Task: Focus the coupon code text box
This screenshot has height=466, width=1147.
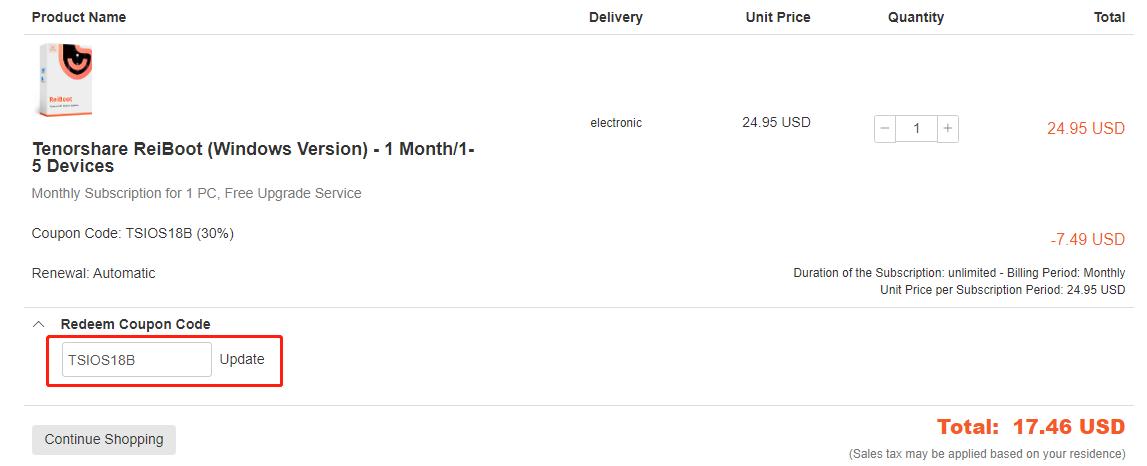Action: coord(137,359)
